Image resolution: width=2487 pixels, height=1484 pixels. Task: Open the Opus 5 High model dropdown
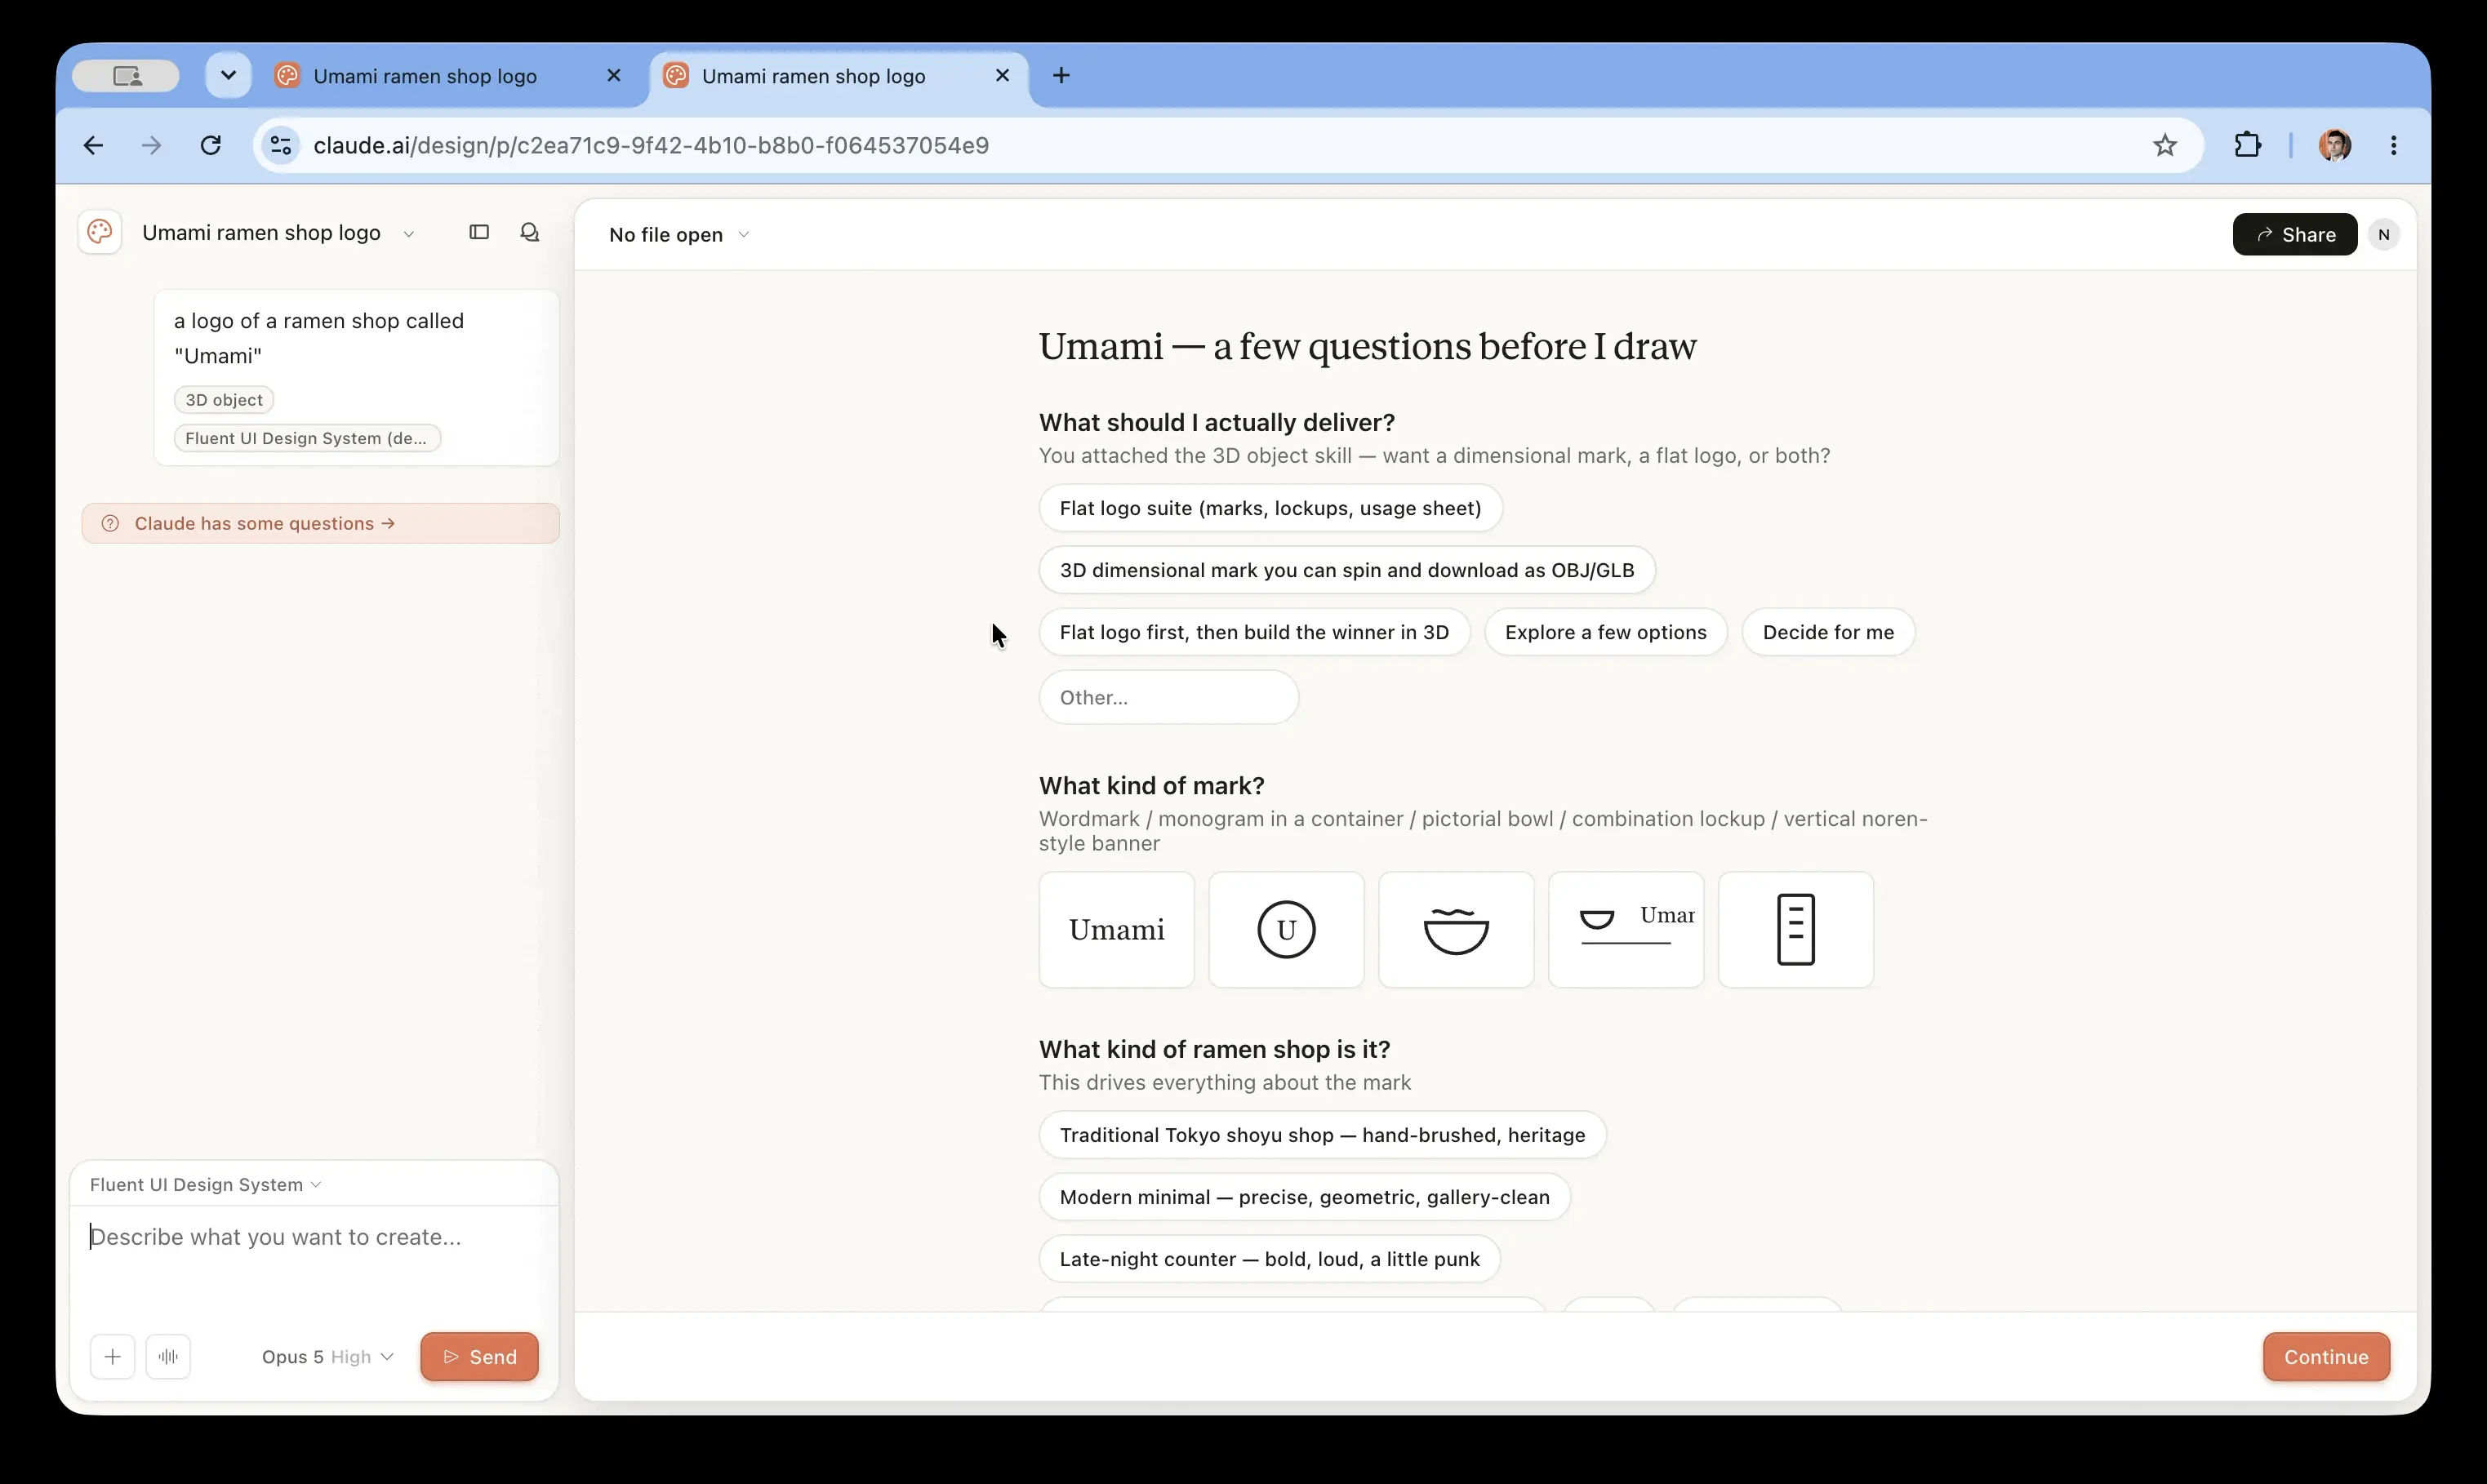click(x=327, y=1357)
